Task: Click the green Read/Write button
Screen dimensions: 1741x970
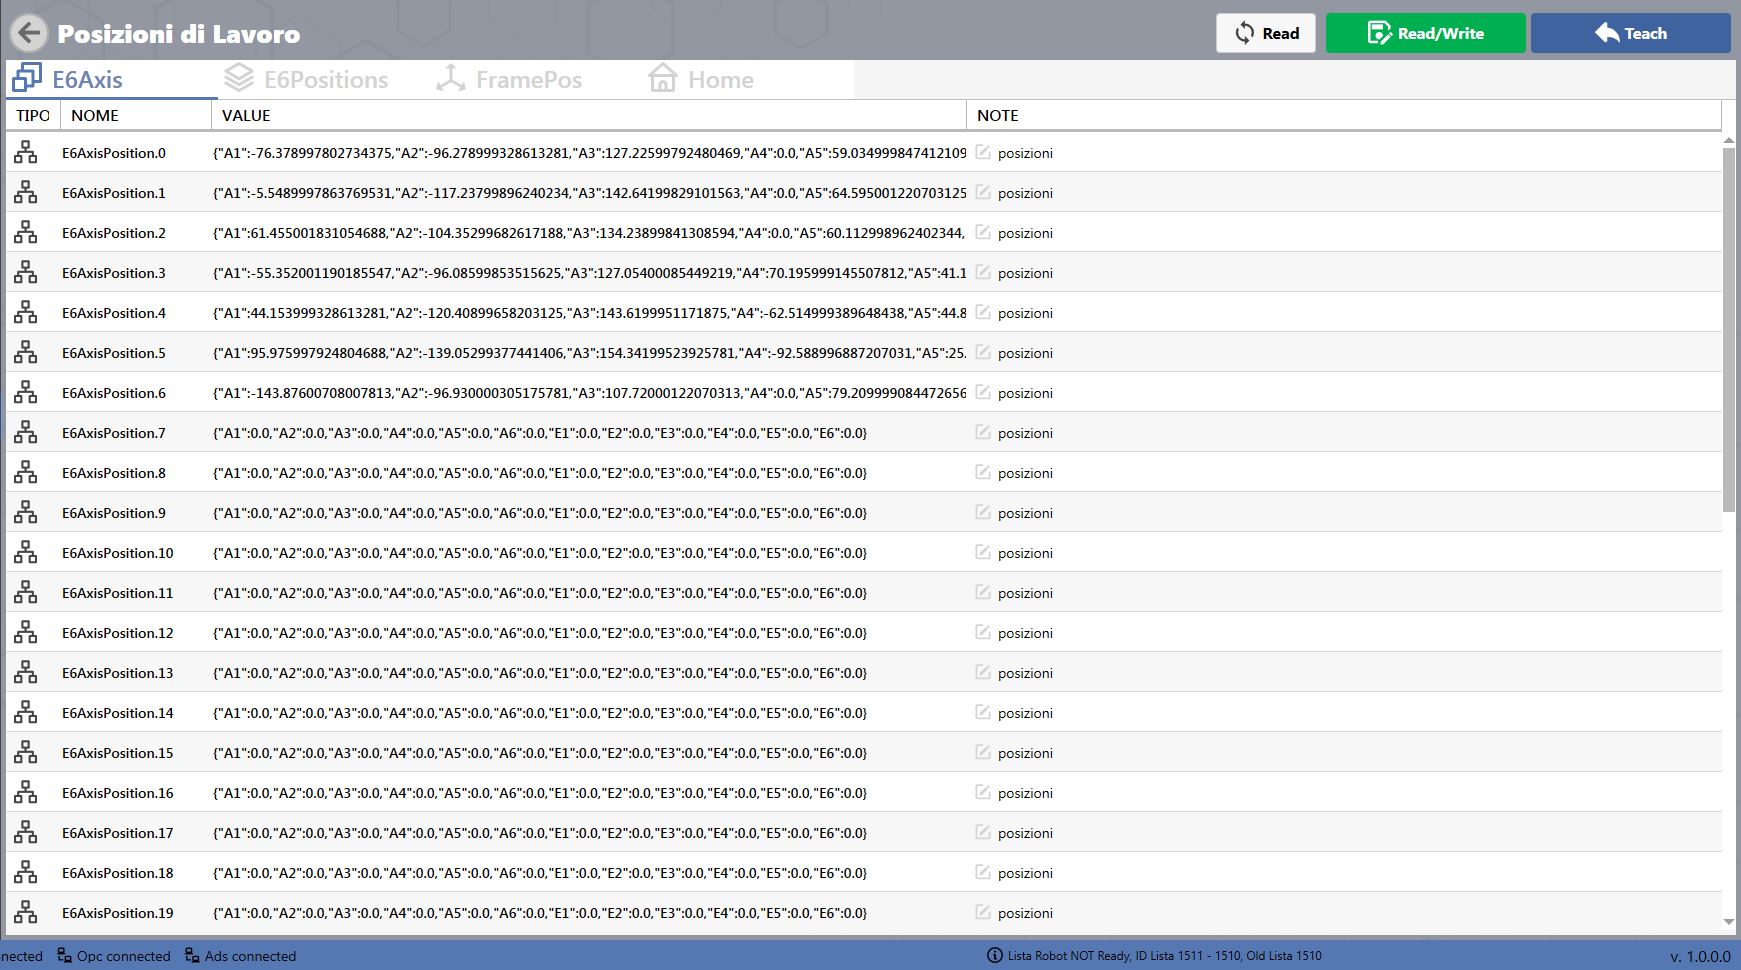Action: coord(1426,33)
